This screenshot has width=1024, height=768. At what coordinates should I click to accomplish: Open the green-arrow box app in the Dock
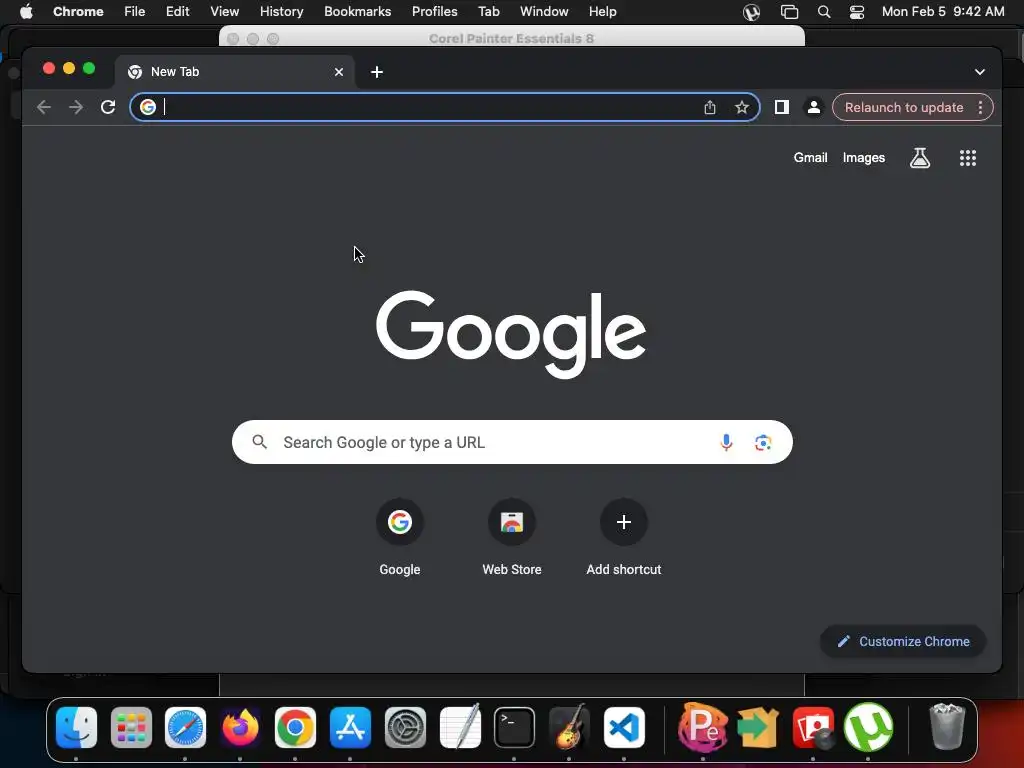click(758, 727)
